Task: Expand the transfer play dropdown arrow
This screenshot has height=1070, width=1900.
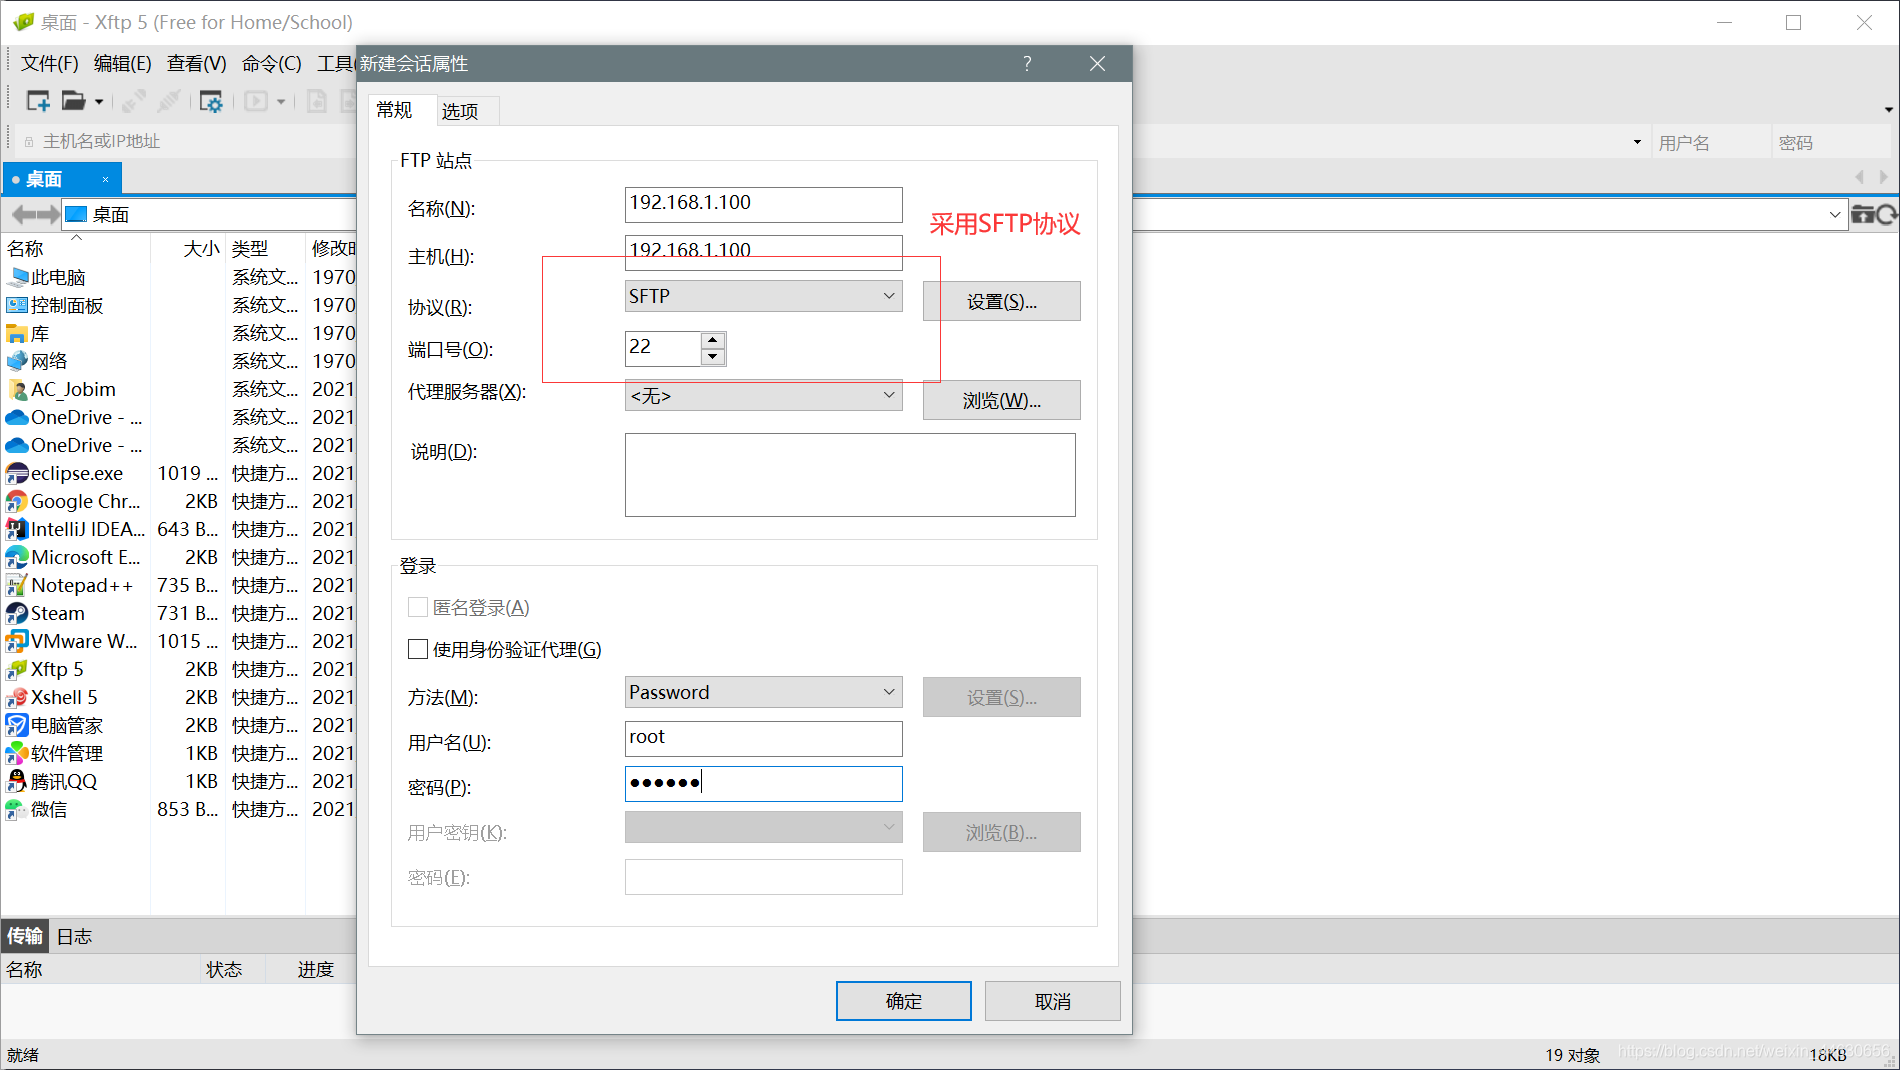Action: (281, 102)
